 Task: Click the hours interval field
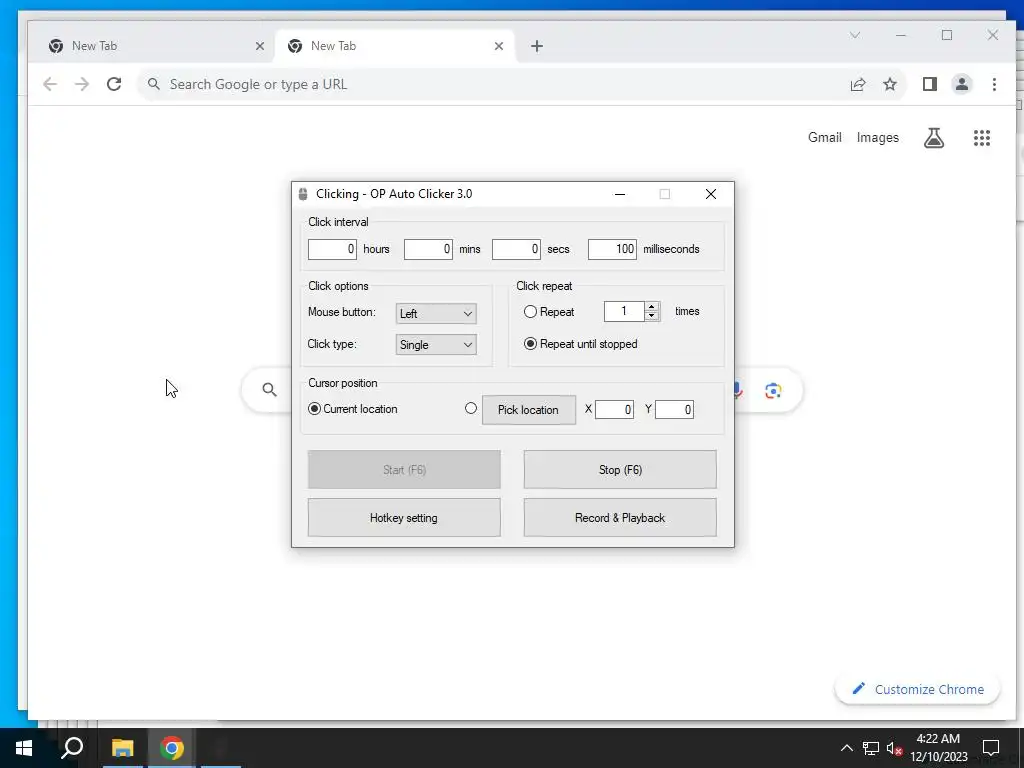[332, 249]
